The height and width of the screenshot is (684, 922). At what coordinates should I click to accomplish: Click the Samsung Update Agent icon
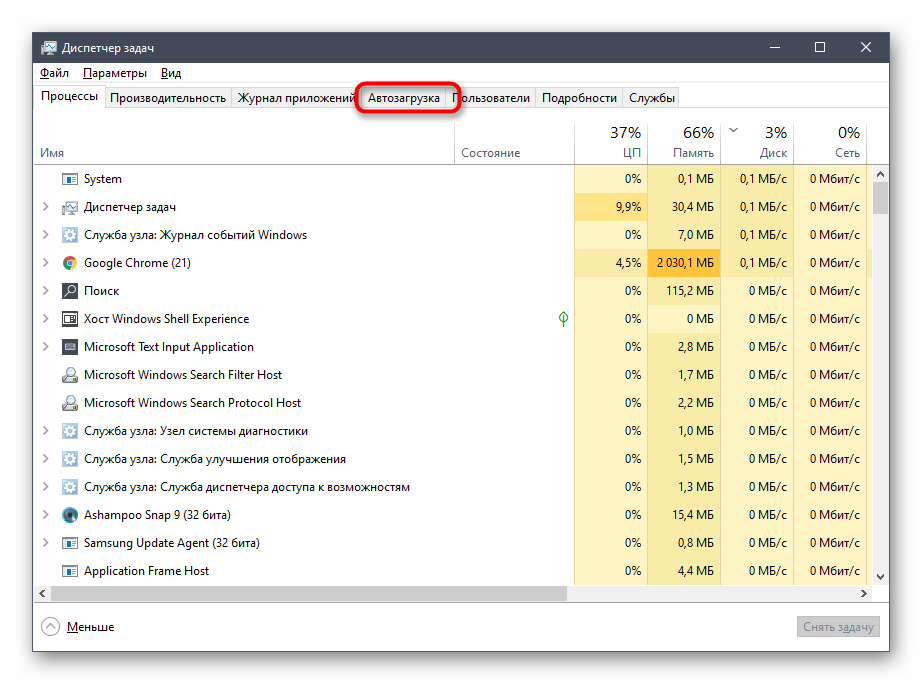coord(70,543)
